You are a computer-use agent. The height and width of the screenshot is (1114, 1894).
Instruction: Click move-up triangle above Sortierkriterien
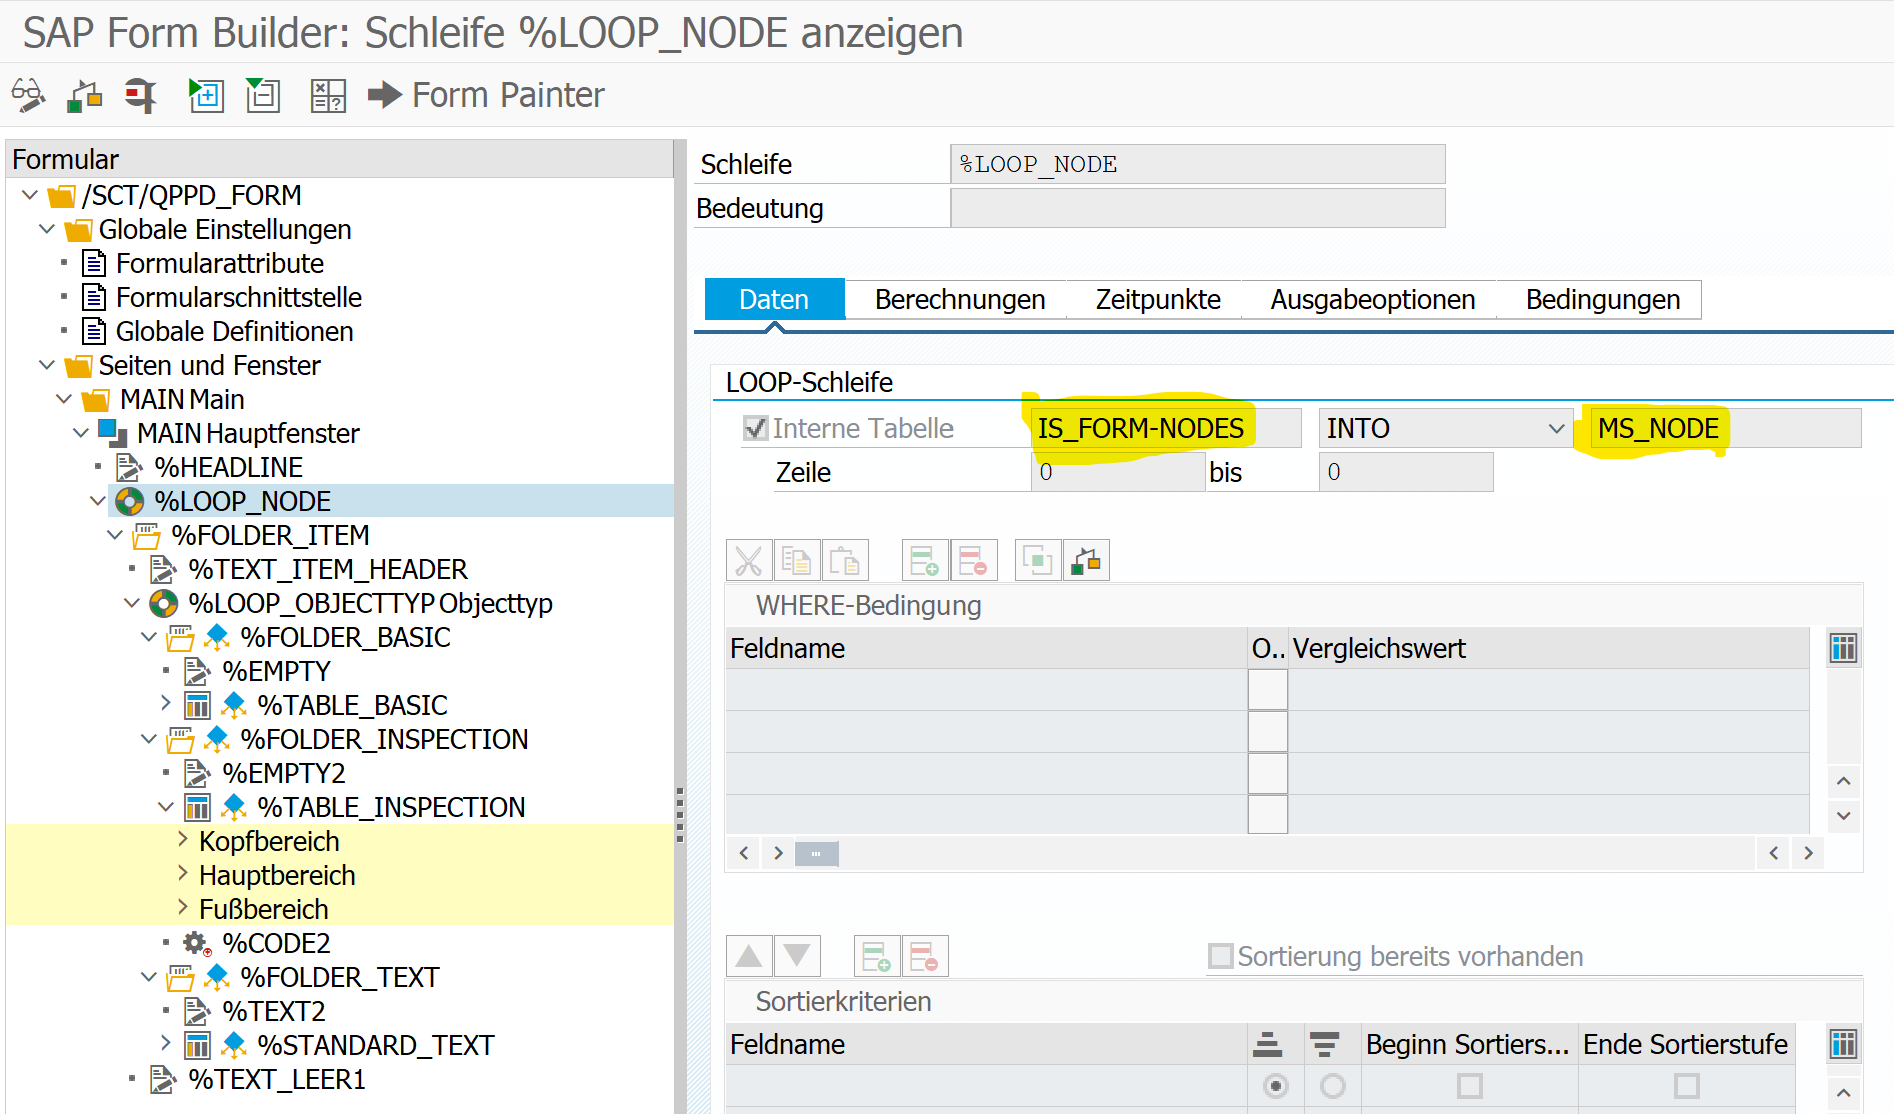tap(749, 957)
